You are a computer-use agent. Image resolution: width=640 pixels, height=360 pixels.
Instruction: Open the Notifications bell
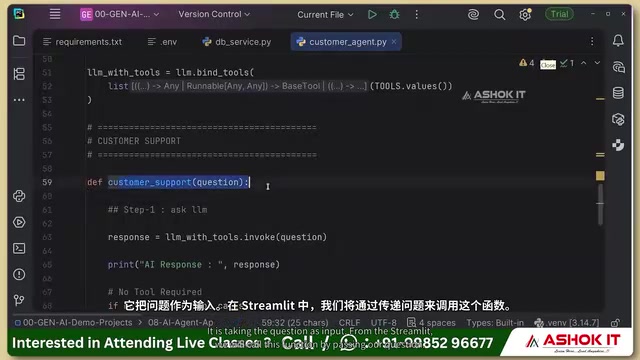(618, 40)
